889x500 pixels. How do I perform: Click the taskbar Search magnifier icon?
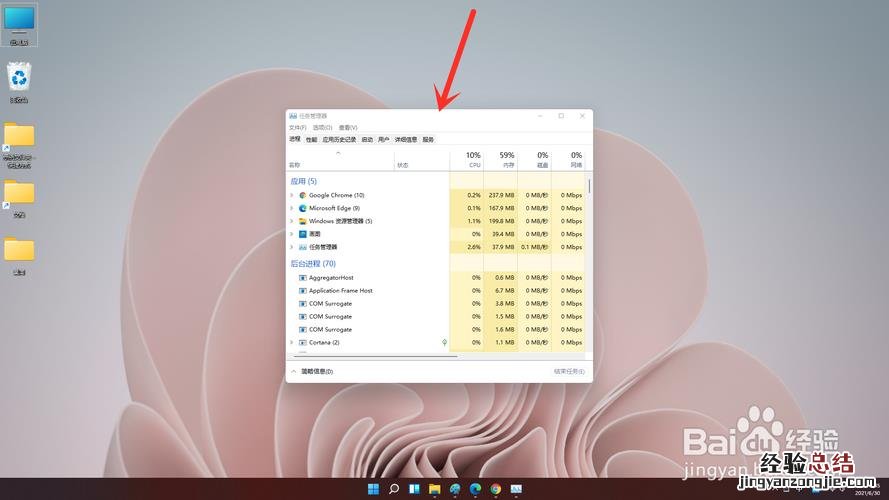[394, 489]
